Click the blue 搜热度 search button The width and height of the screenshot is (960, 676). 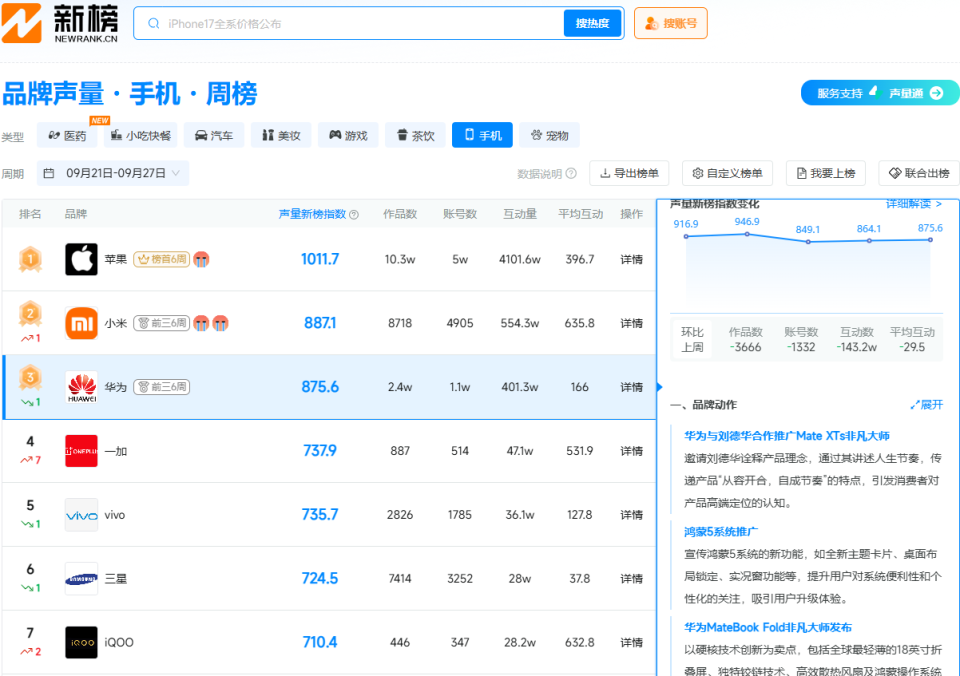[x=592, y=22]
